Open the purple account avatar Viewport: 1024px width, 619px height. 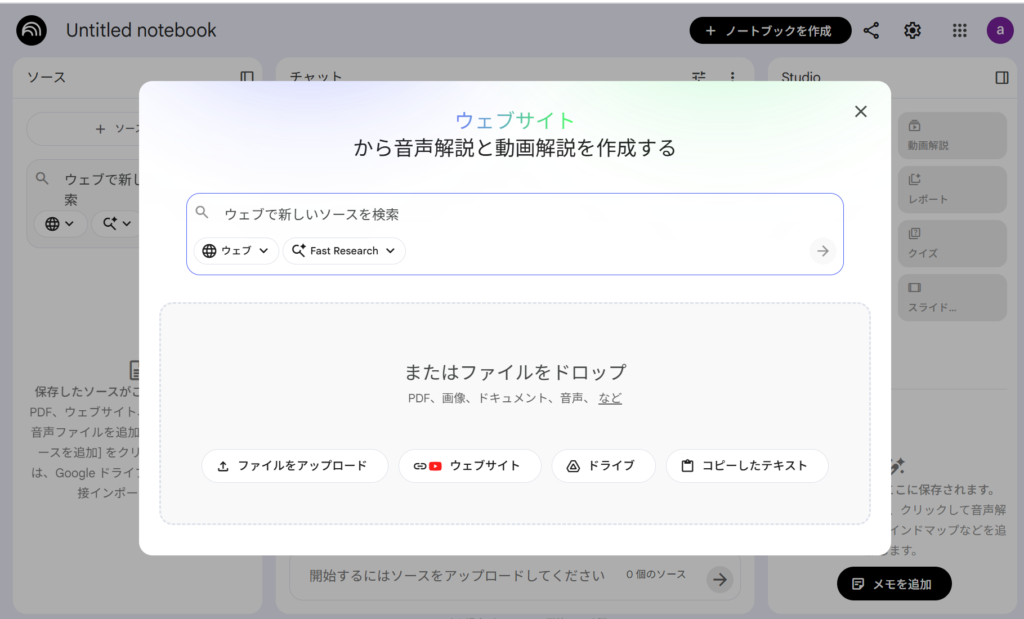pyautogui.click(x=1000, y=30)
